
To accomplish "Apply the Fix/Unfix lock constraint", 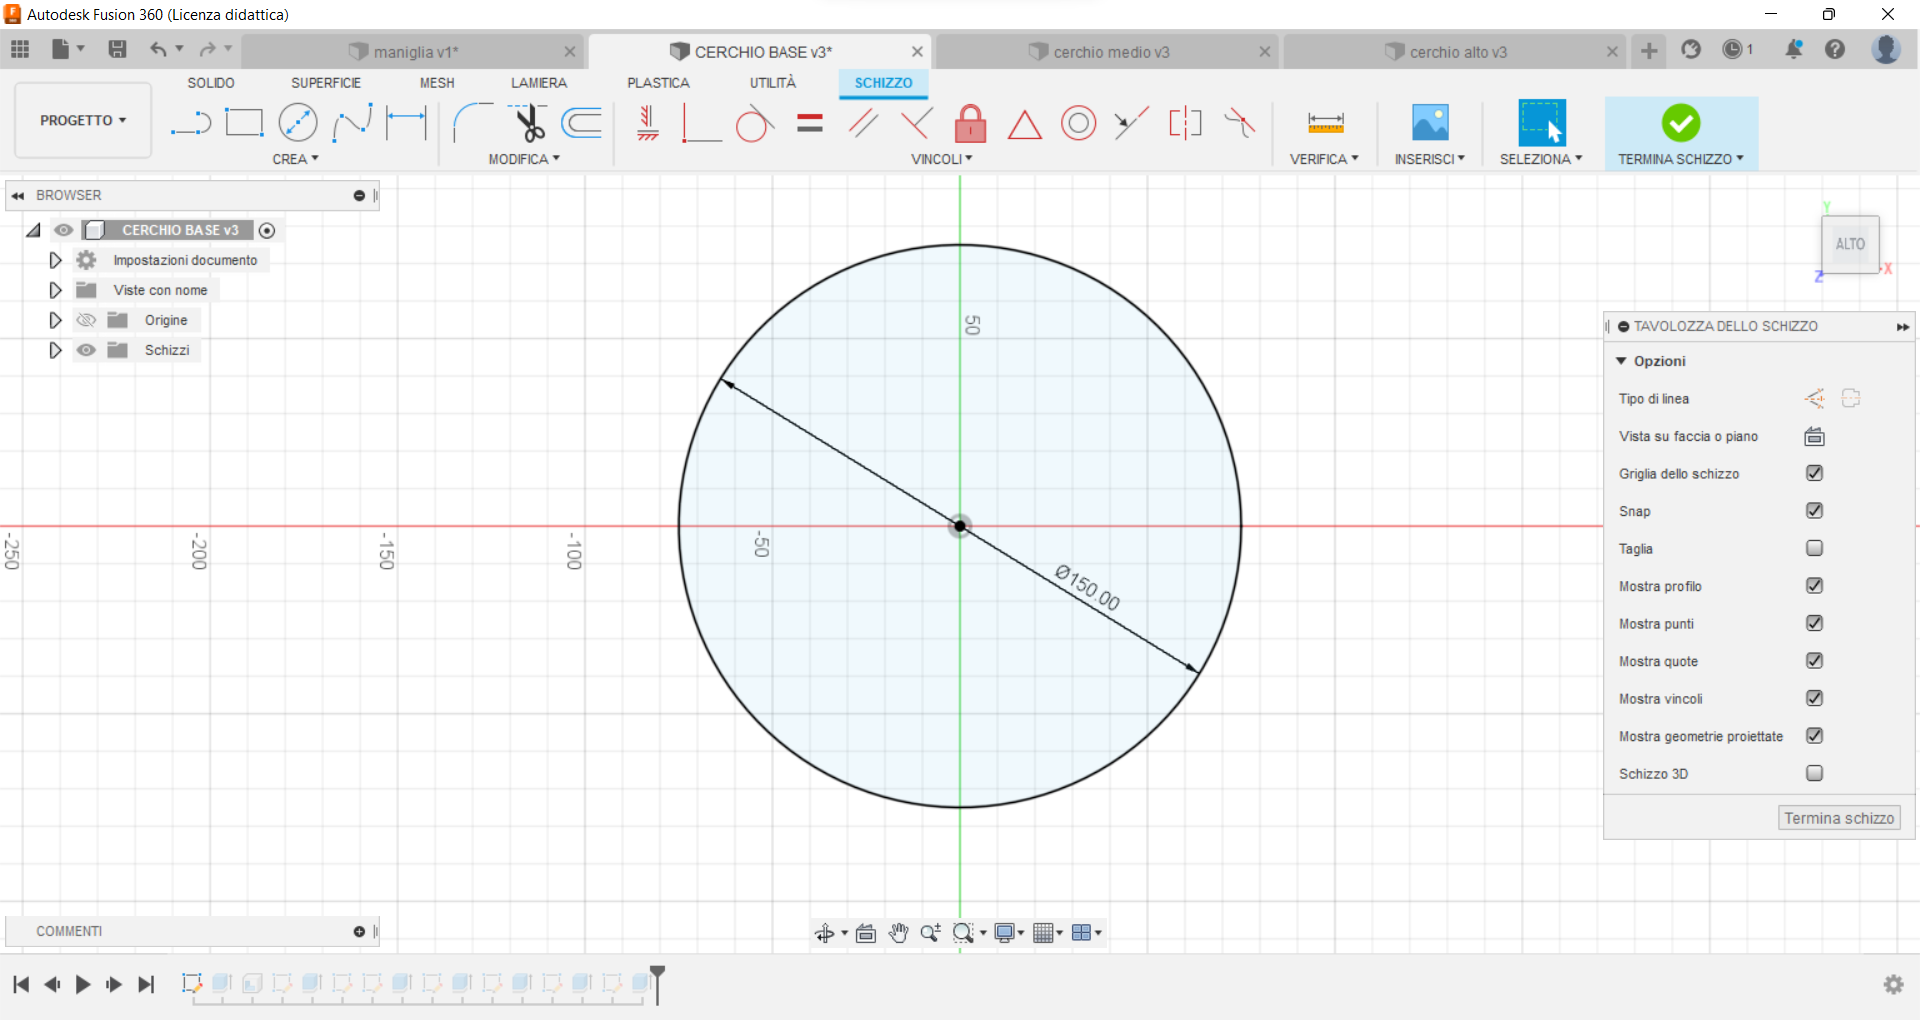I will point(971,123).
